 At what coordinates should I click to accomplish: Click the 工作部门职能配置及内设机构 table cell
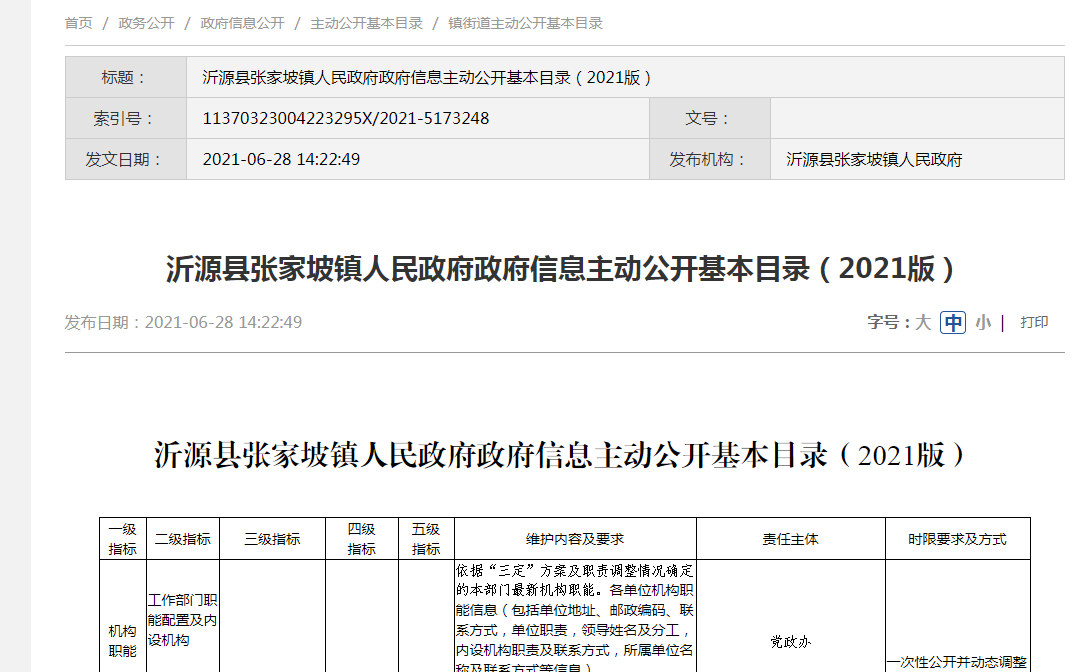[182, 620]
